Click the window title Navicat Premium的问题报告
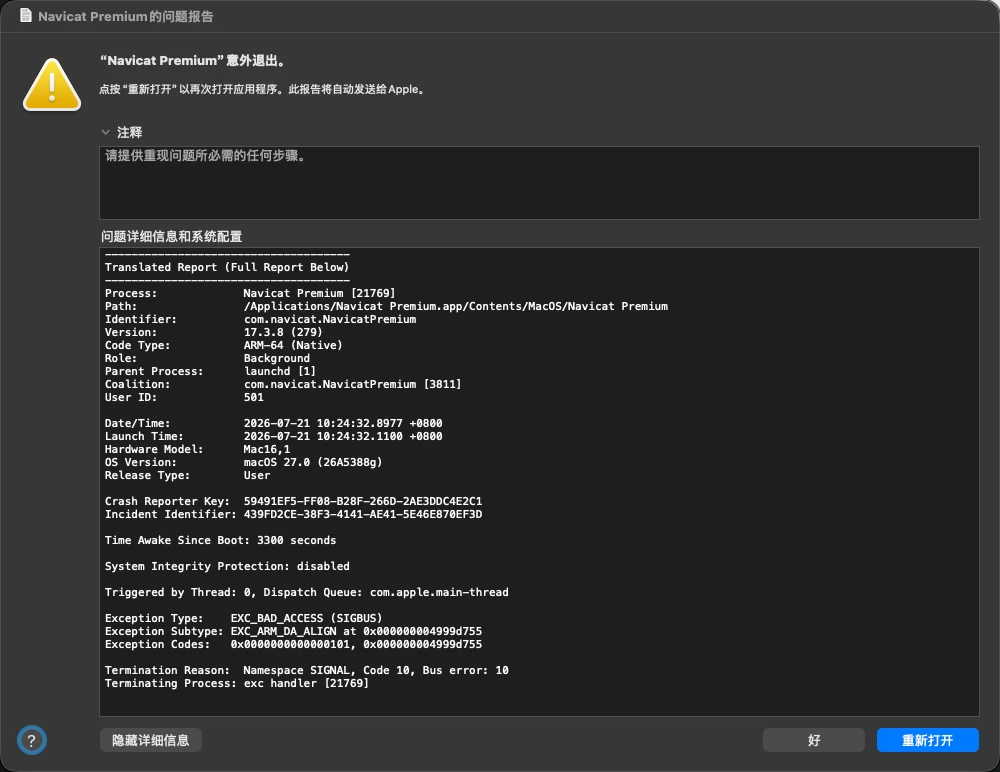Screen dimensions: 1000x772 126,16
